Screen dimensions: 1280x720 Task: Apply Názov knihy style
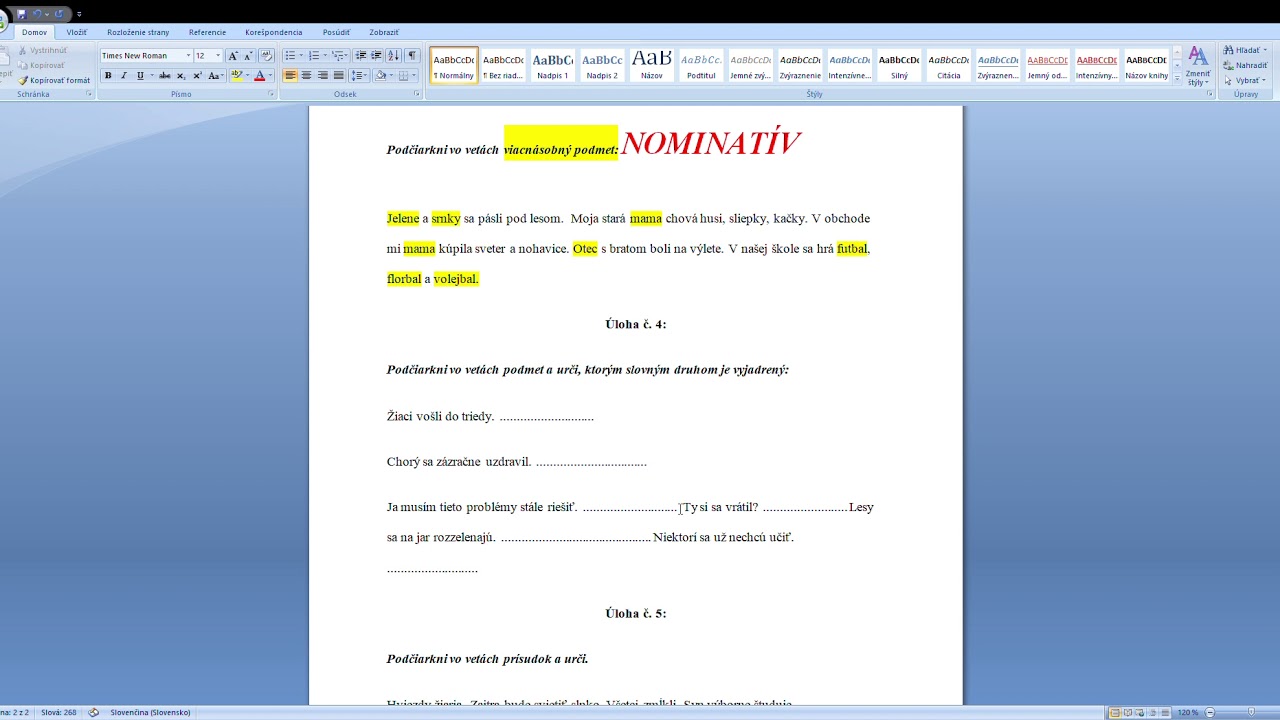pyautogui.click(x=1146, y=65)
